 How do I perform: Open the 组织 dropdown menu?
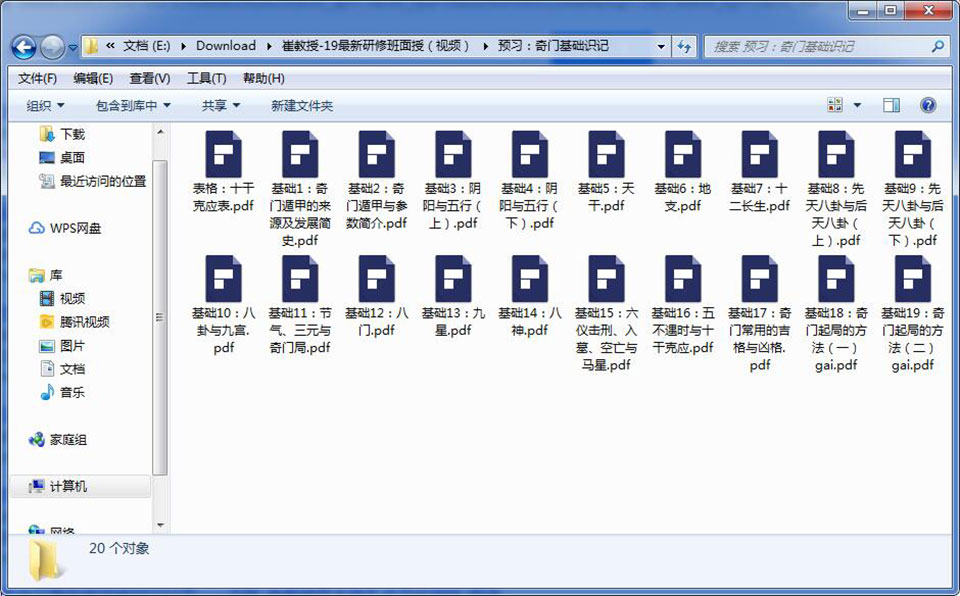pyautogui.click(x=45, y=105)
